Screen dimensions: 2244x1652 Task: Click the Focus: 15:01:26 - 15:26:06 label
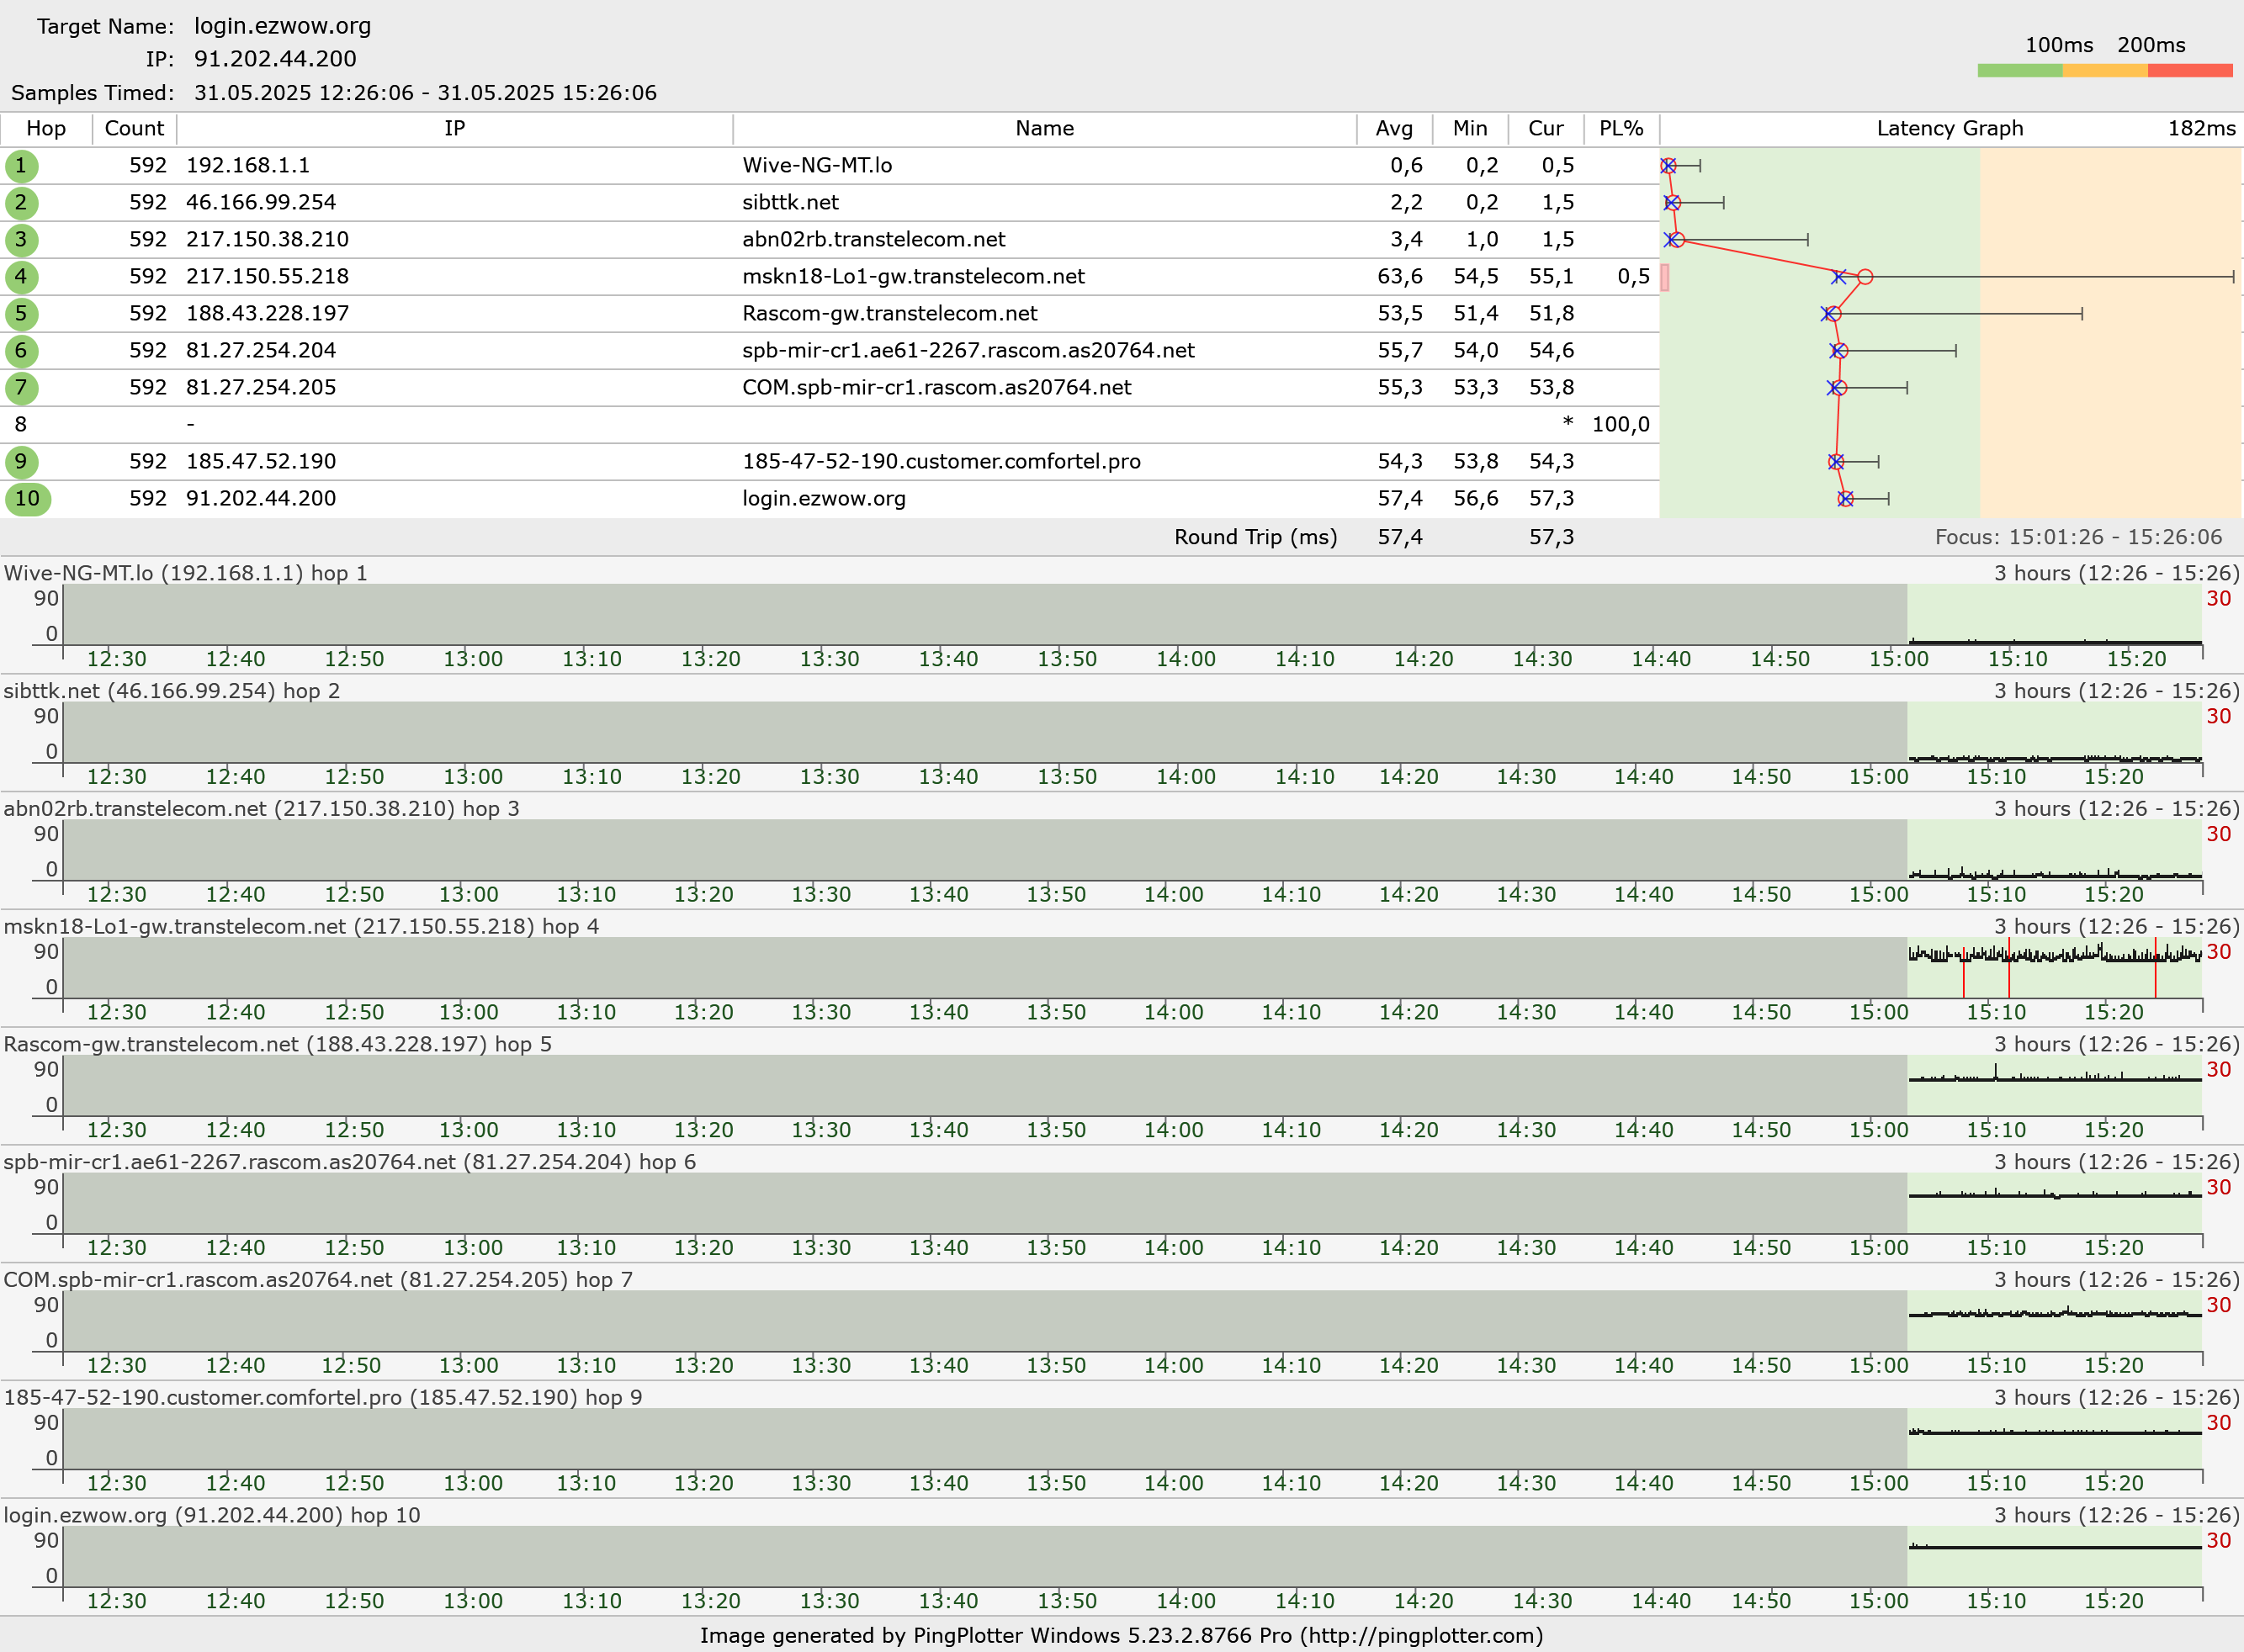pos(2078,538)
